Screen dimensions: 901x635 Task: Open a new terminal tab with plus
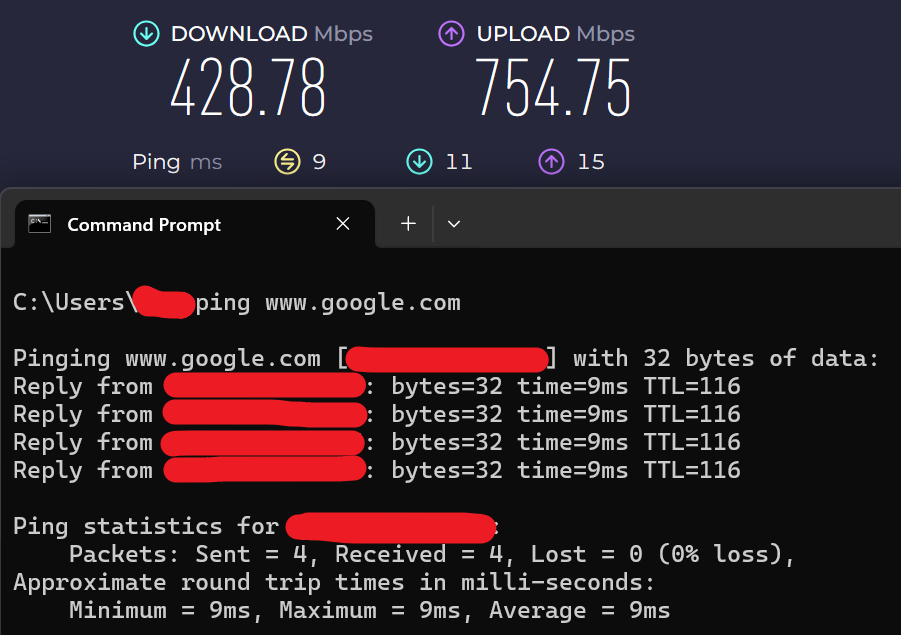tap(409, 224)
